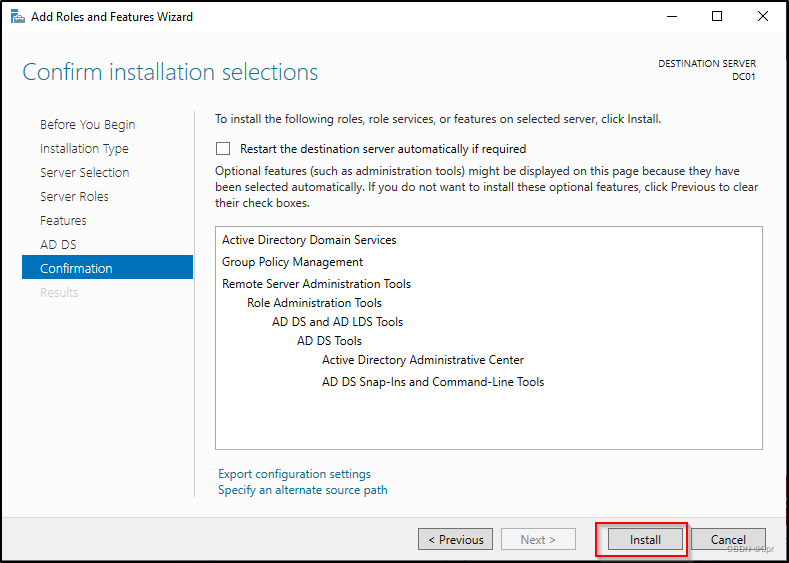Viewport: 789px width, 563px height.
Task: Click the Previous button
Action: click(455, 539)
